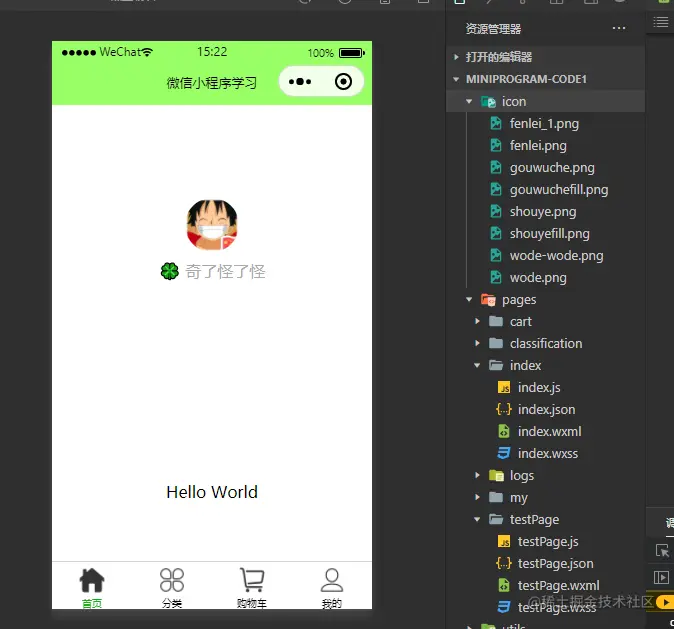Open testPage.wxml file

coord(558,585)
